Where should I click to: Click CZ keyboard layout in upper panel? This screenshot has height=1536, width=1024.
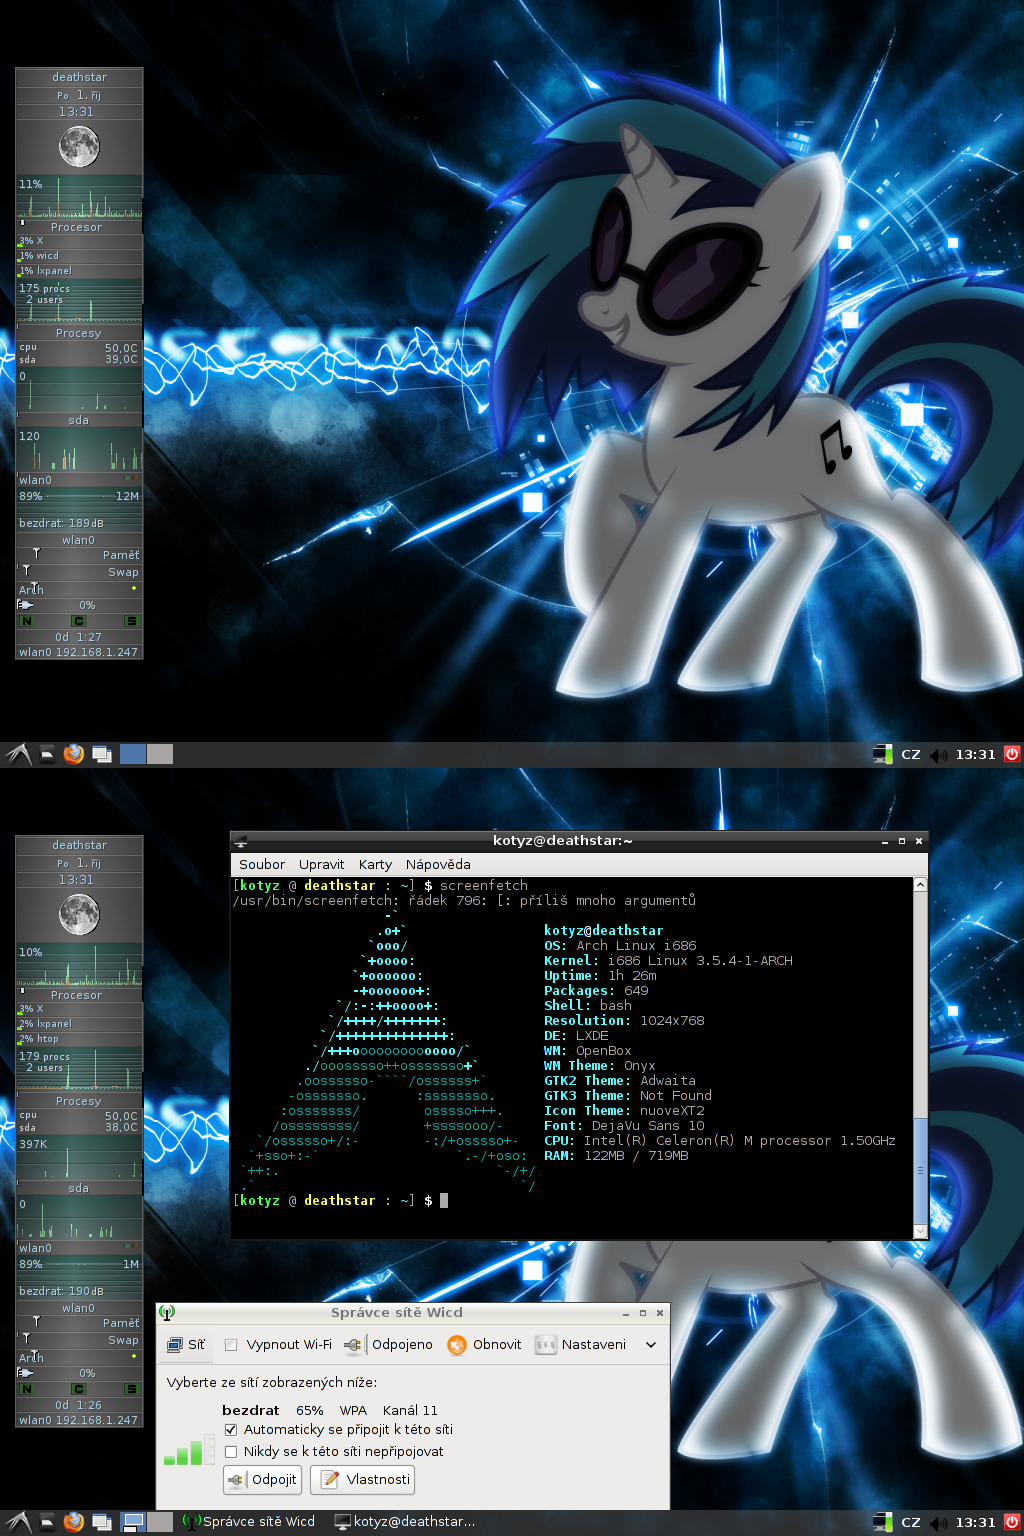point(911,754)
